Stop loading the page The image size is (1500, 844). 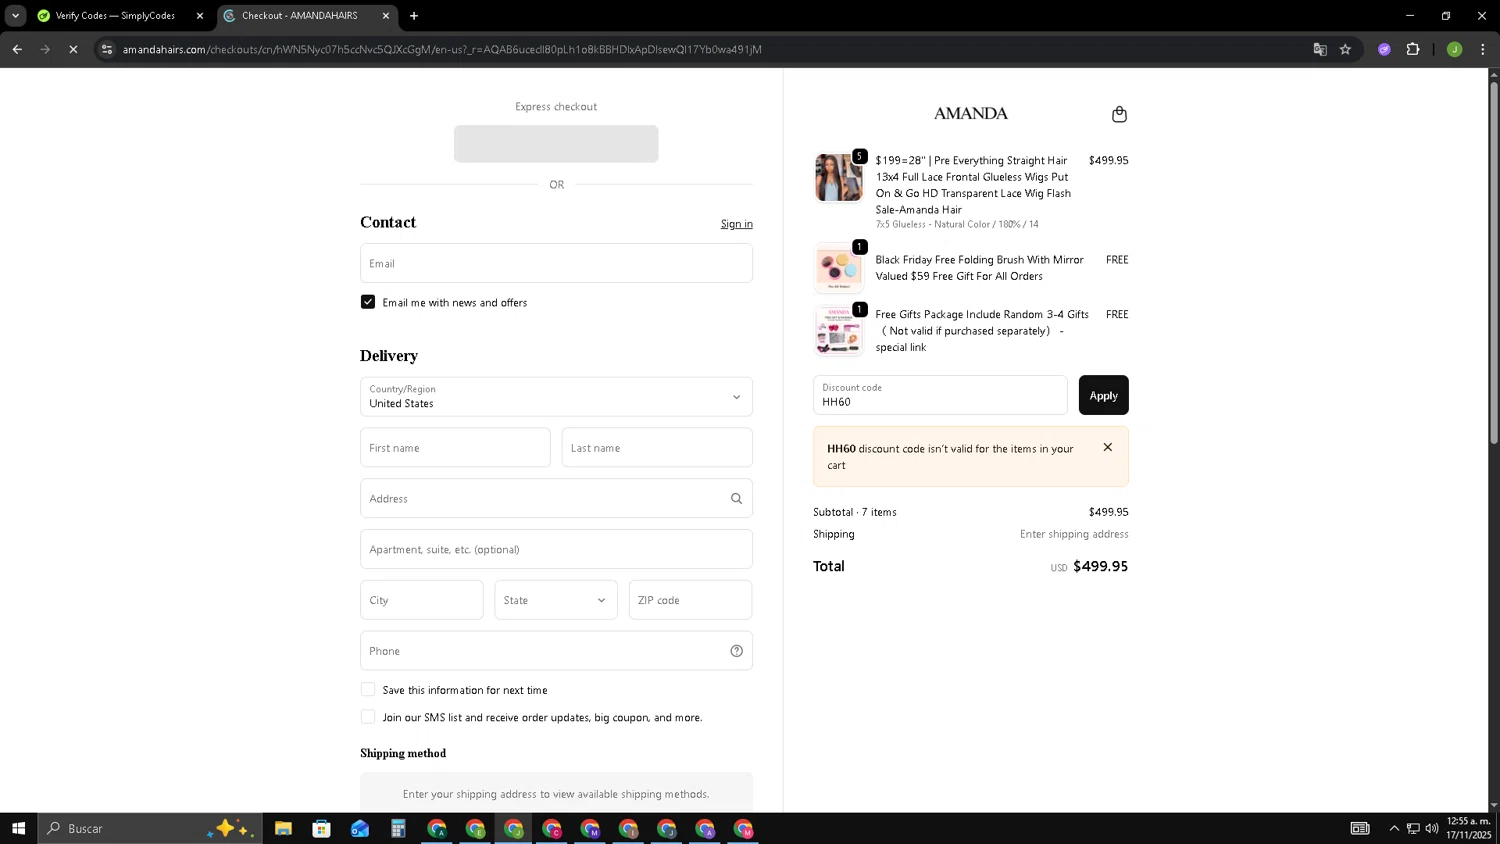[73, 49]
